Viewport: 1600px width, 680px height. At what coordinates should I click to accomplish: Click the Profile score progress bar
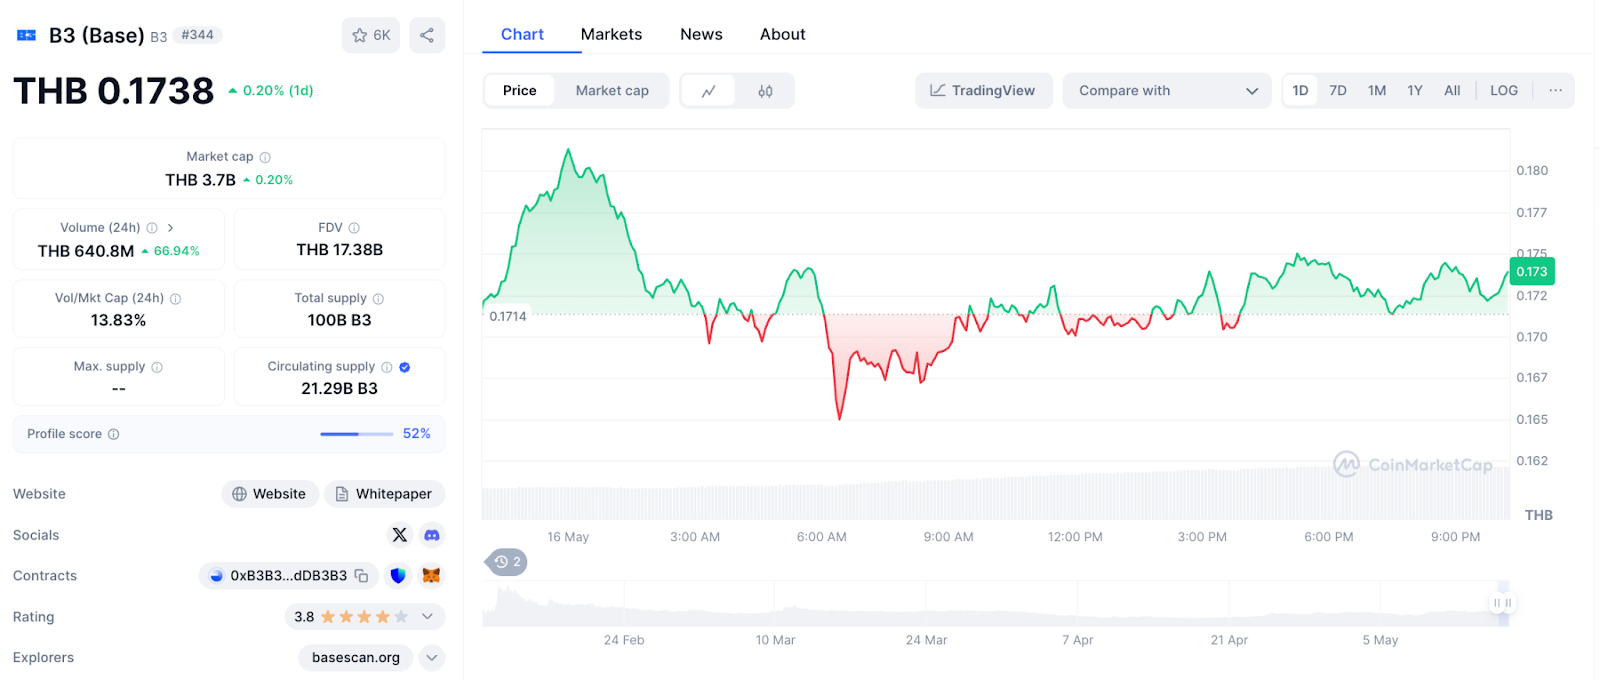tap(356, 434)
